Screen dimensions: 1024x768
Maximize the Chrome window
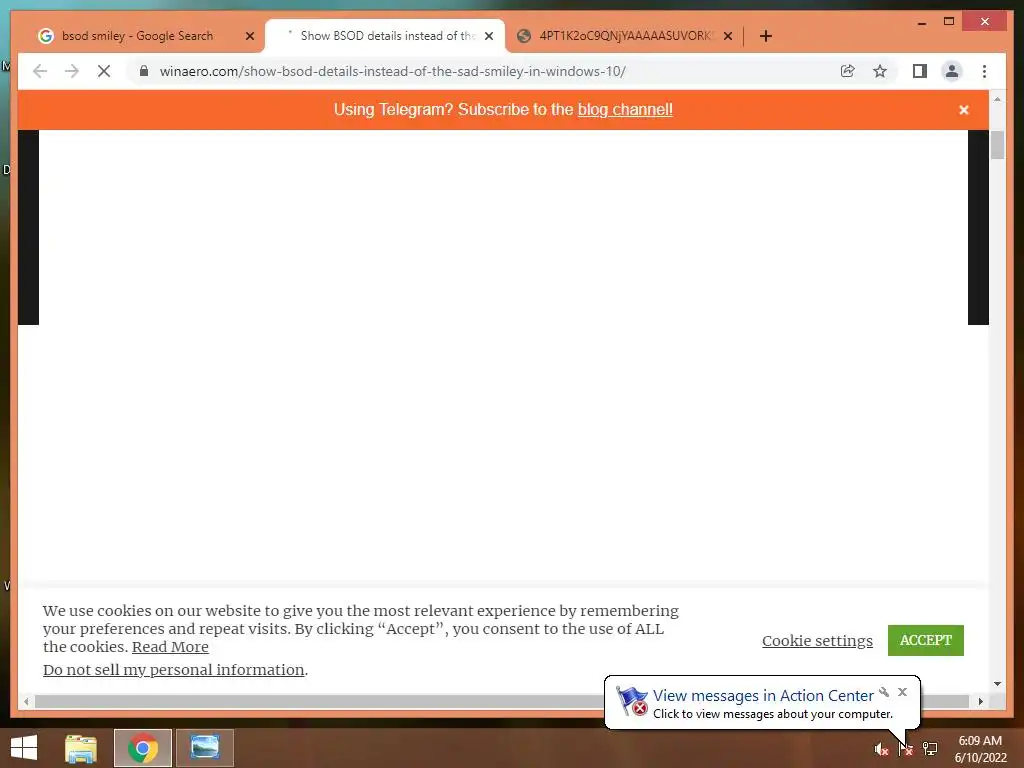[x=949, y=22]
